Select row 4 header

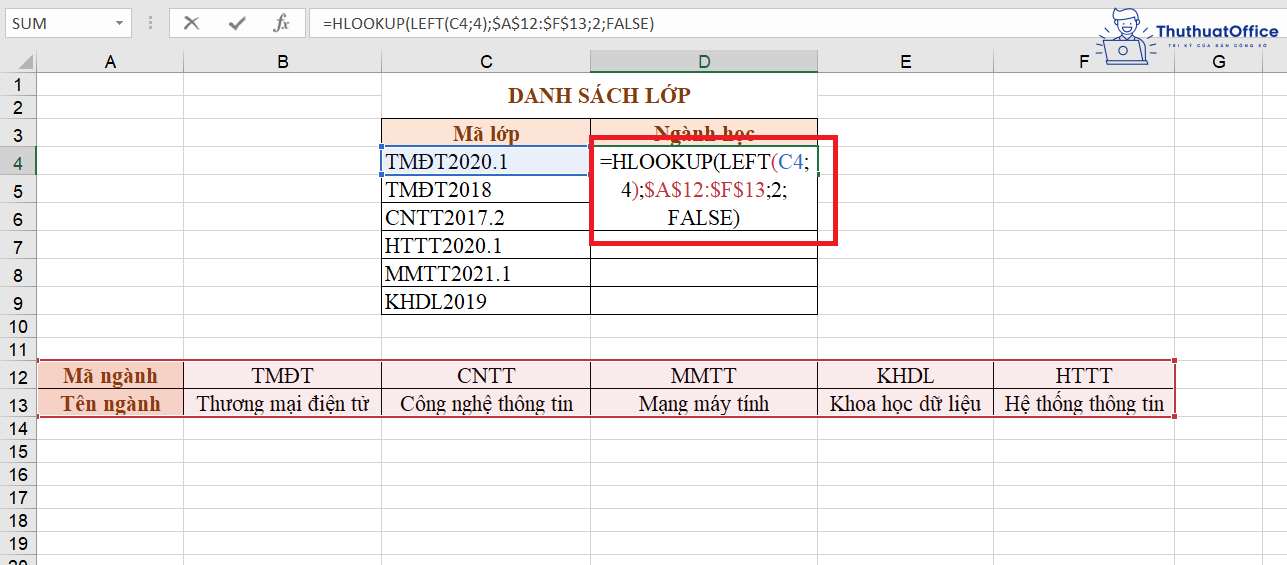pyautogui.click(x=18, y=161)
